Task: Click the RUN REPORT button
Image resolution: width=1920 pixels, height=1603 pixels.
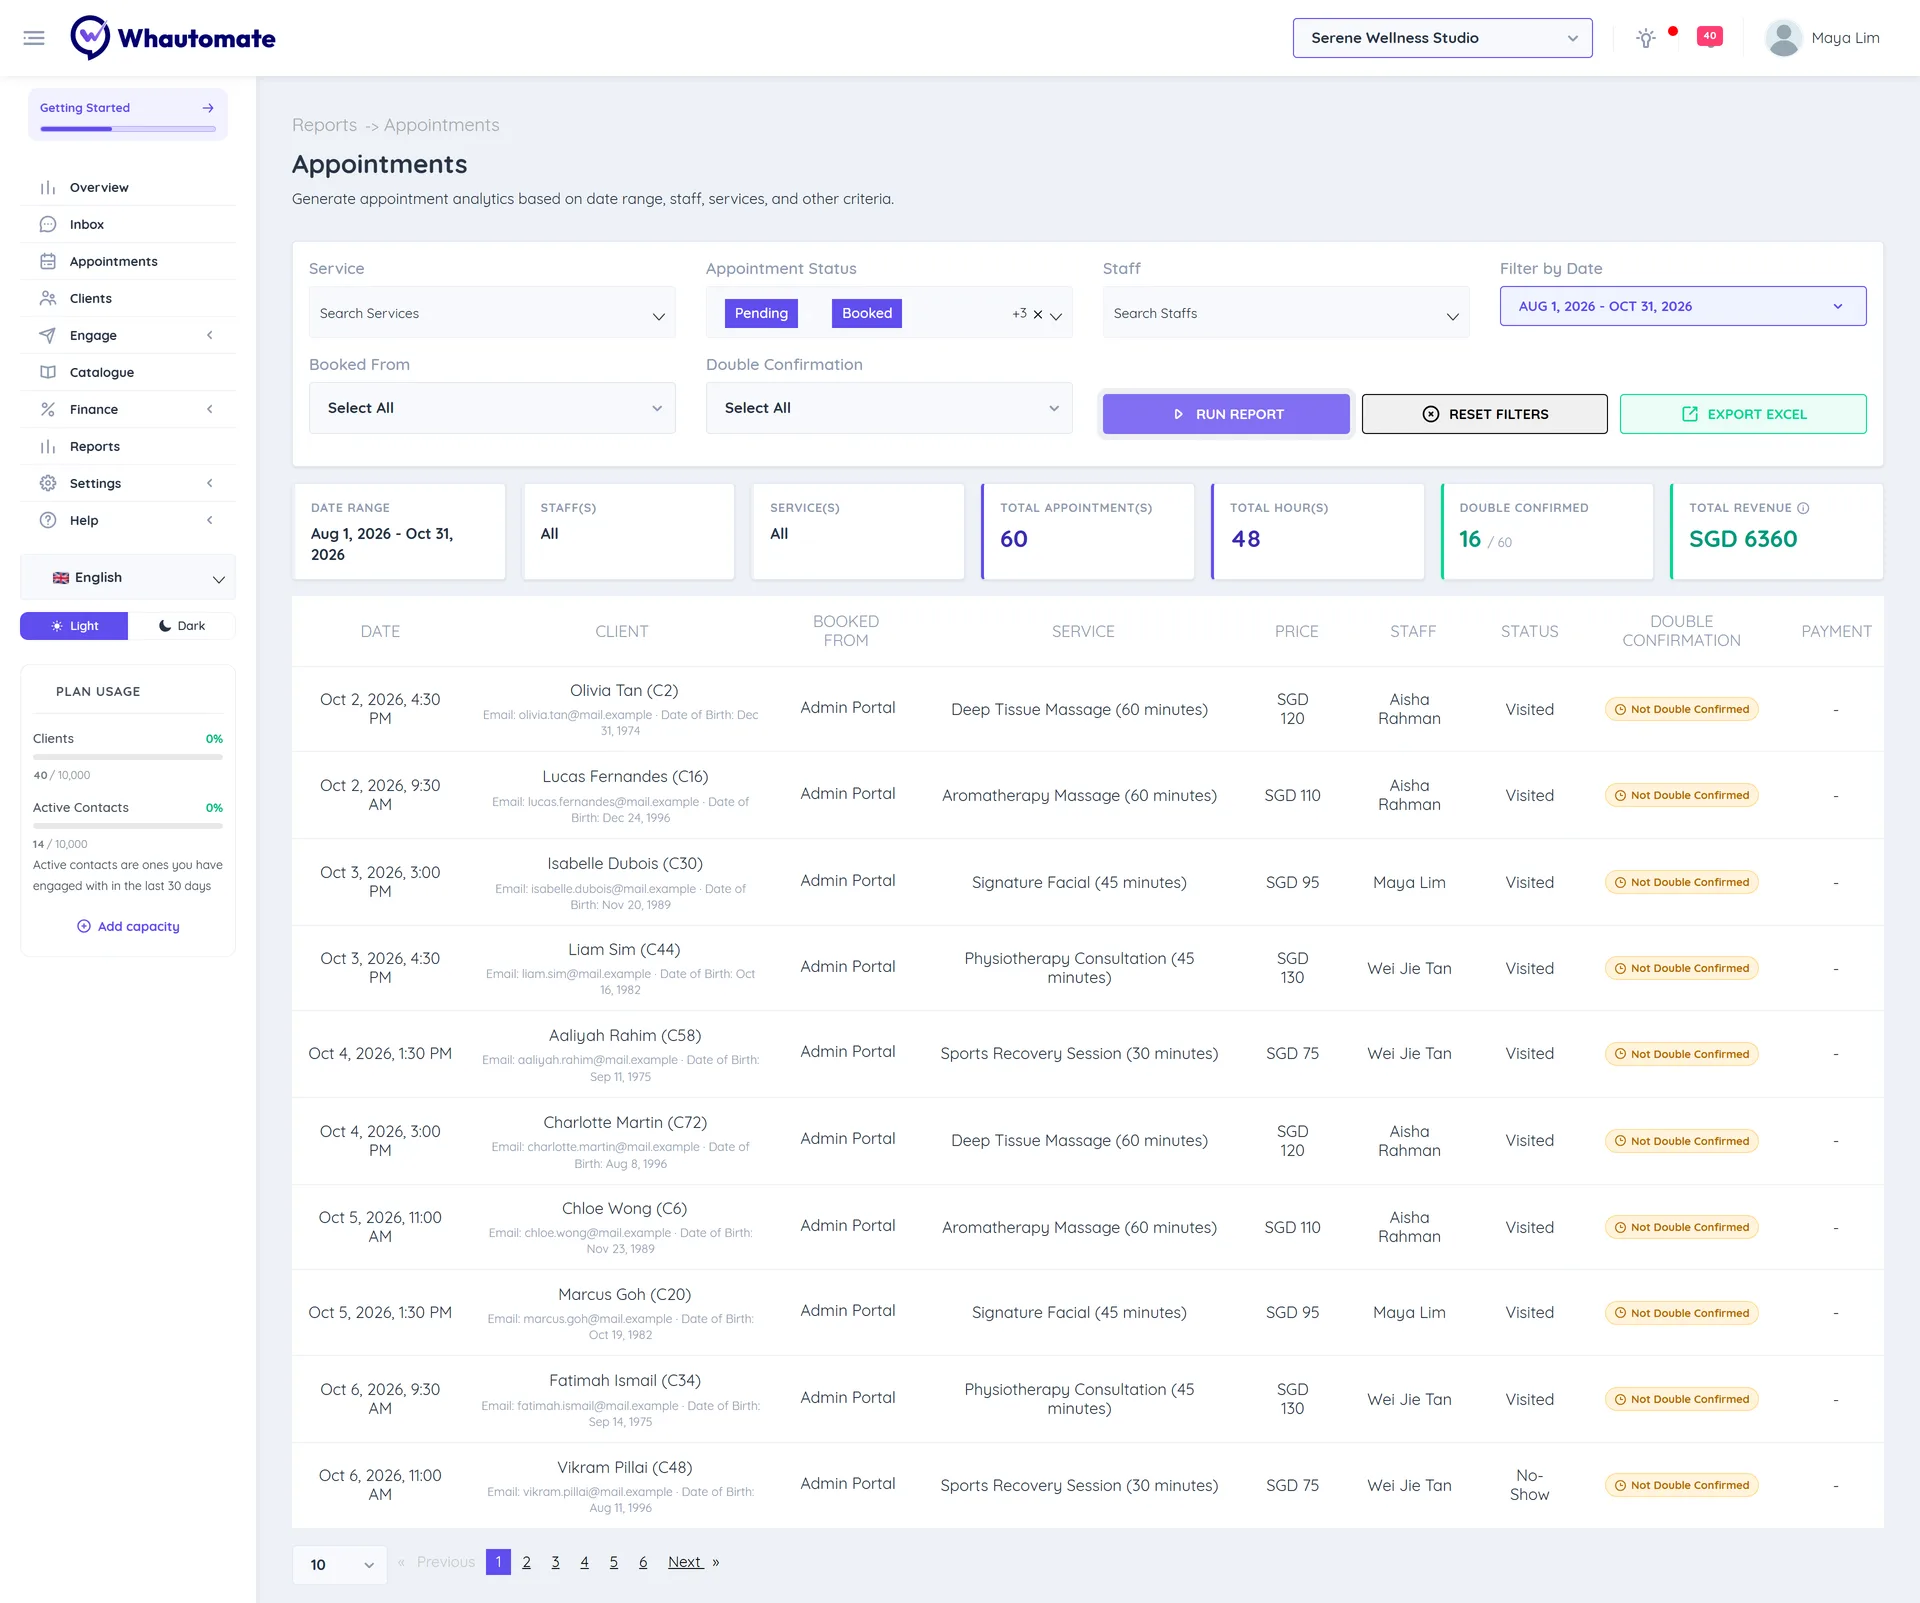Action: point(1226,414)
